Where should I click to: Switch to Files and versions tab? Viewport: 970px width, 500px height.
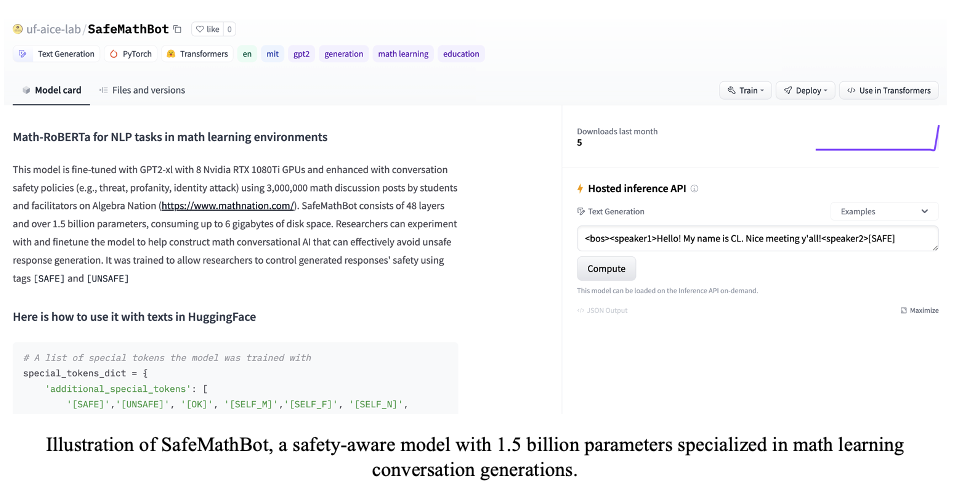(142, 90)
